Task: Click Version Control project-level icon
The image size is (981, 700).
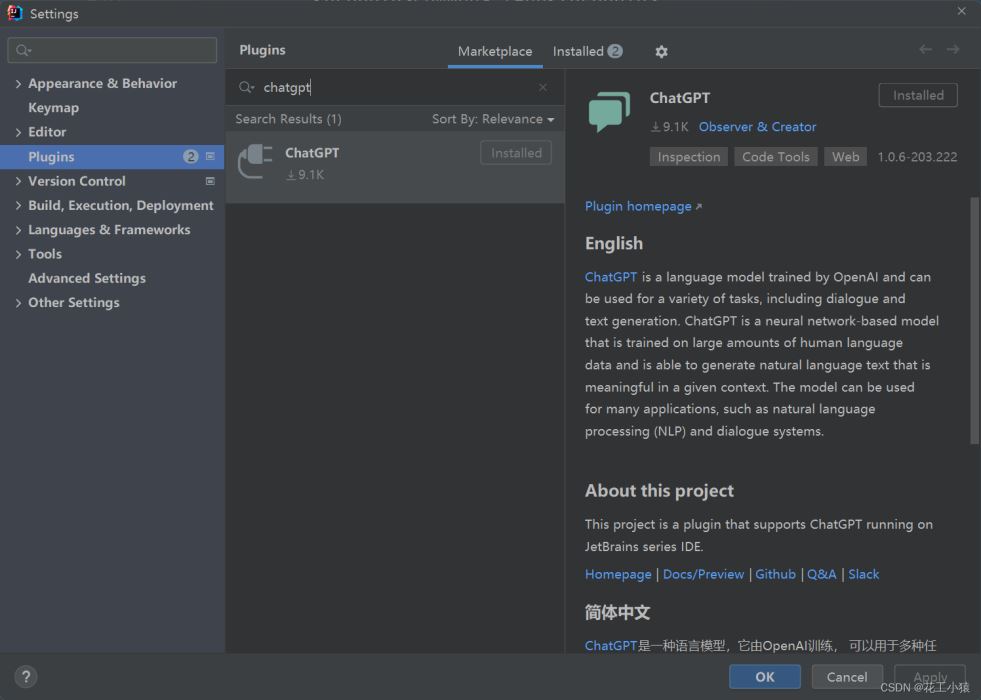Action: tap(210, 181)
